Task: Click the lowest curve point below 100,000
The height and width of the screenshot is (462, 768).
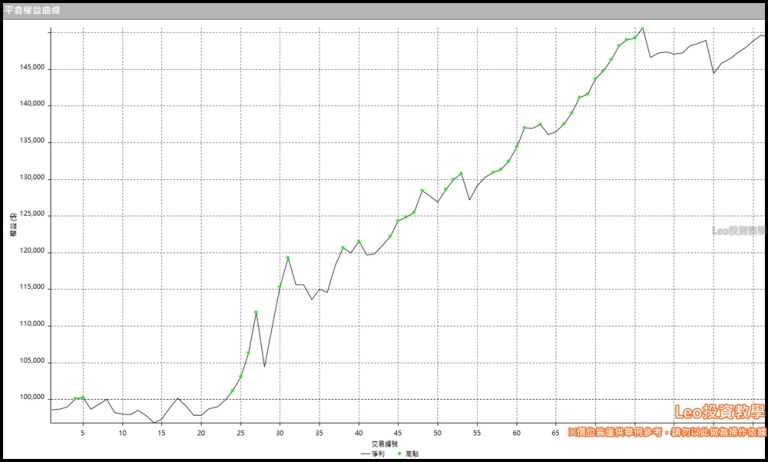Action: tap(154, 423)
